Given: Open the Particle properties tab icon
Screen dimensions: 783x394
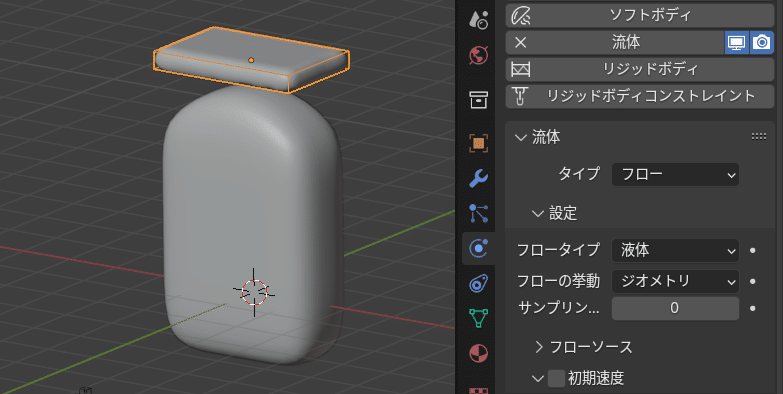Looking at the screenshot, I should click(x=478, y=213).
